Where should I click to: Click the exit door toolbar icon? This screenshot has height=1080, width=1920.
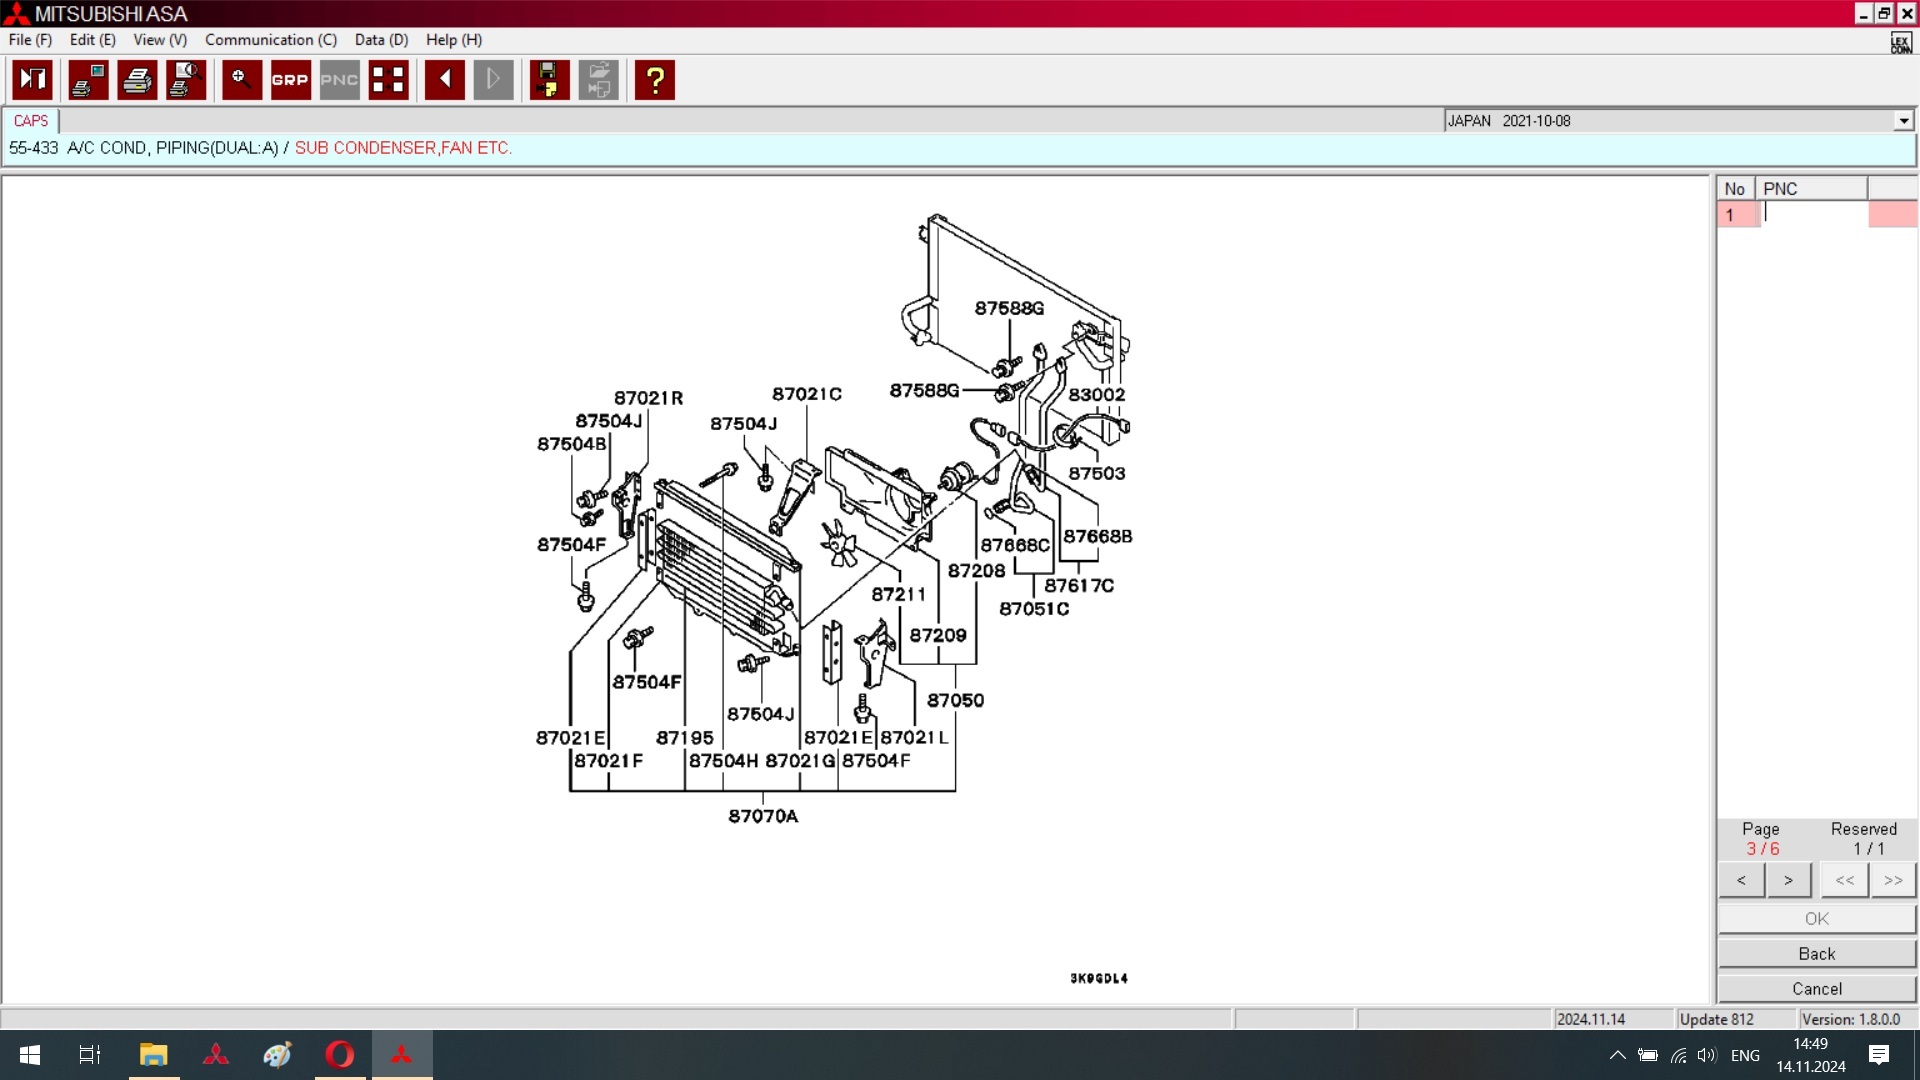click(x=32, y=80)
